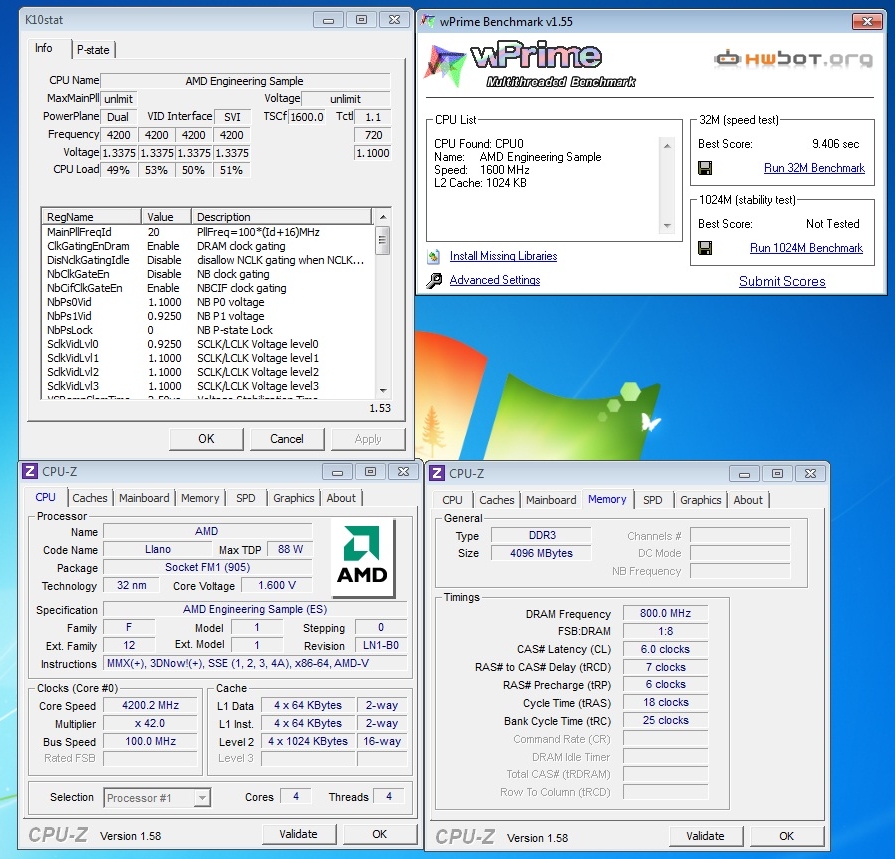Close the K10stat window
This screenshot has width=895, height=859.
click(x=394, y=20)
